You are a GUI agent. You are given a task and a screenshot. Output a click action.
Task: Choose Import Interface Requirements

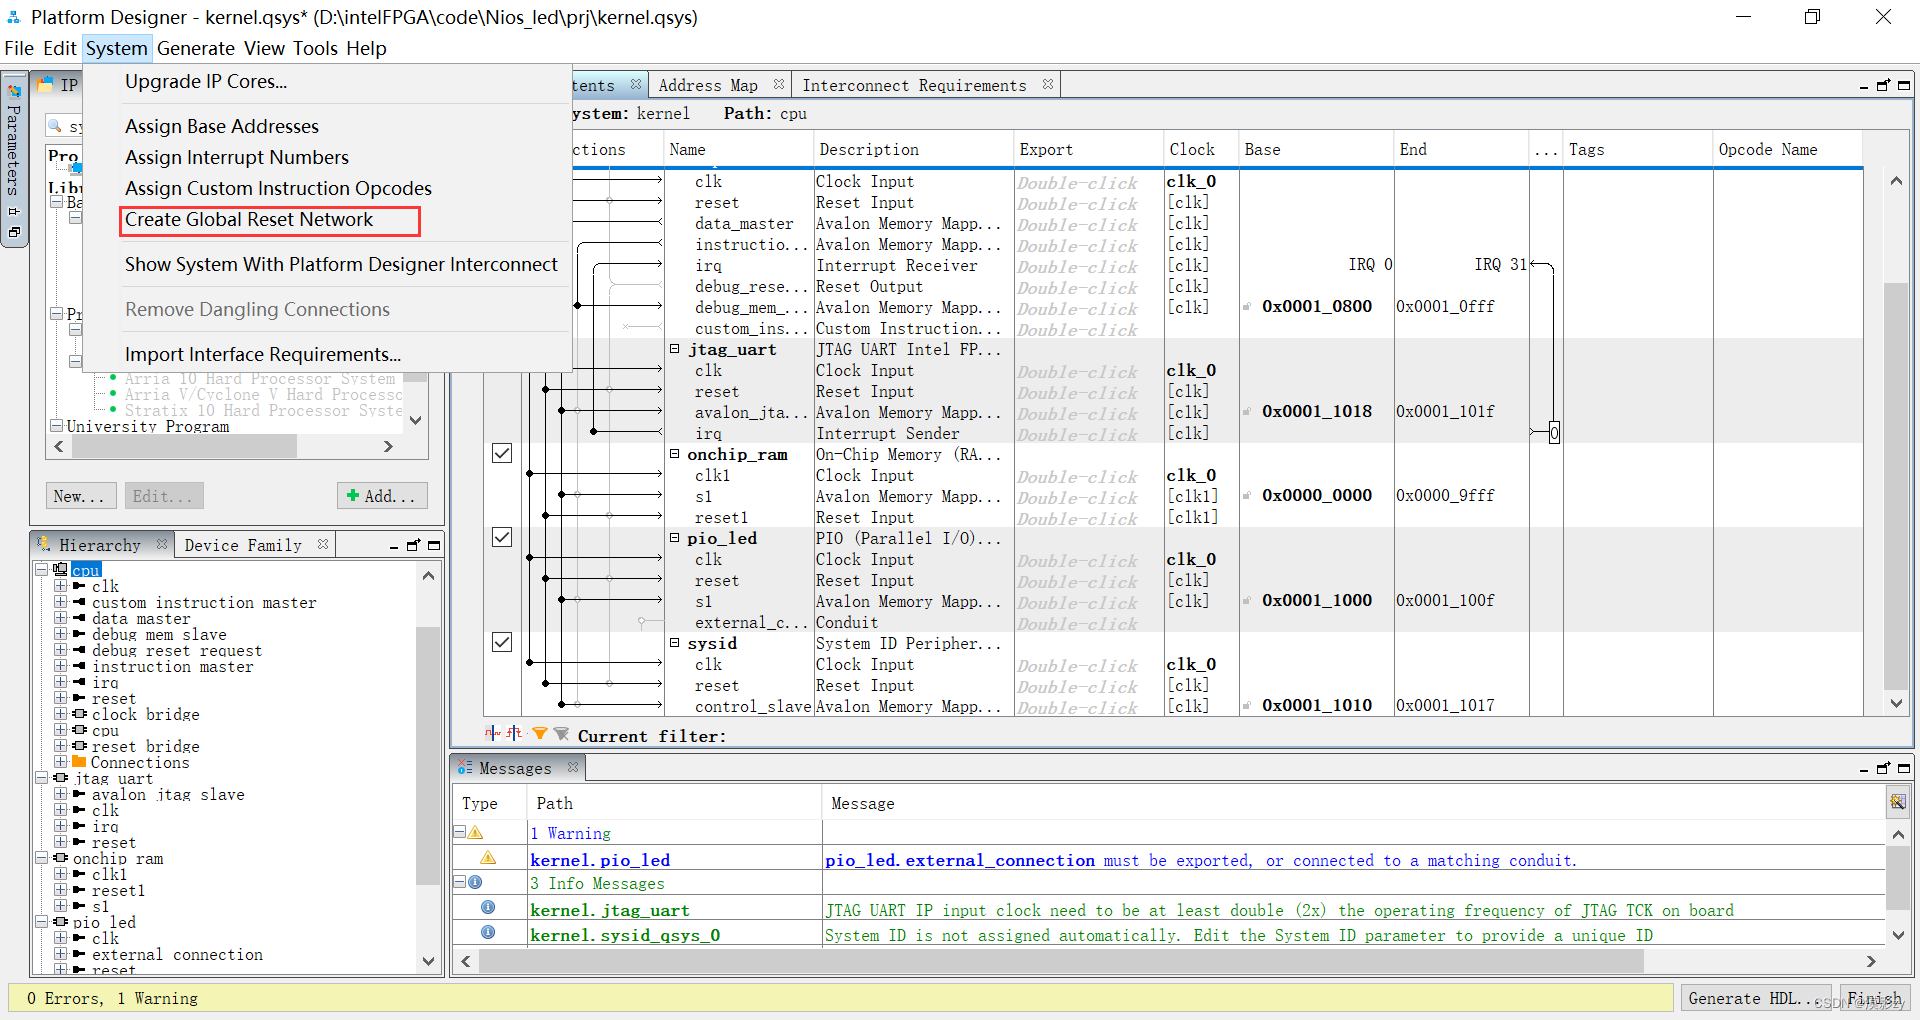tap(263, 354)
